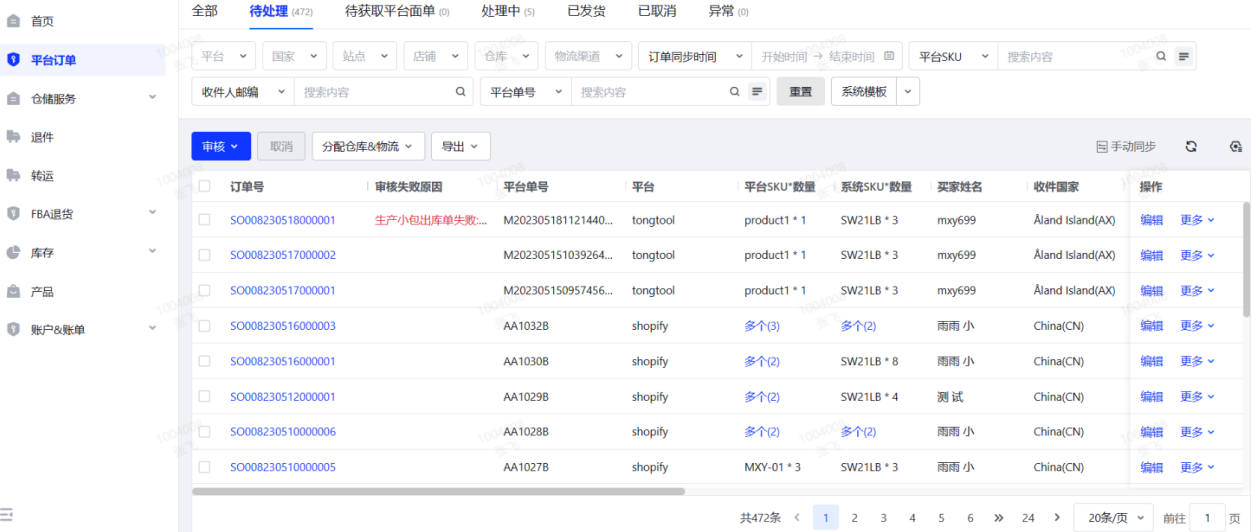Toggle the select-all header checkbox
The height and width of the screenshot is (532, 1251).
tap(205, 186)
